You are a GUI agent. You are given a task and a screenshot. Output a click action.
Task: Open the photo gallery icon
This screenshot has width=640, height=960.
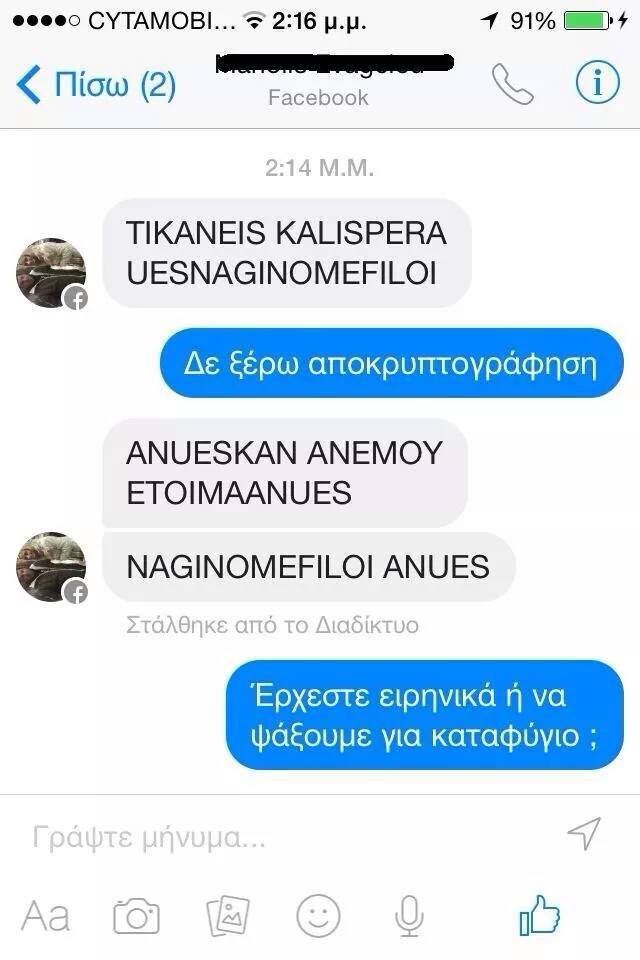click(x=228, y=915)
